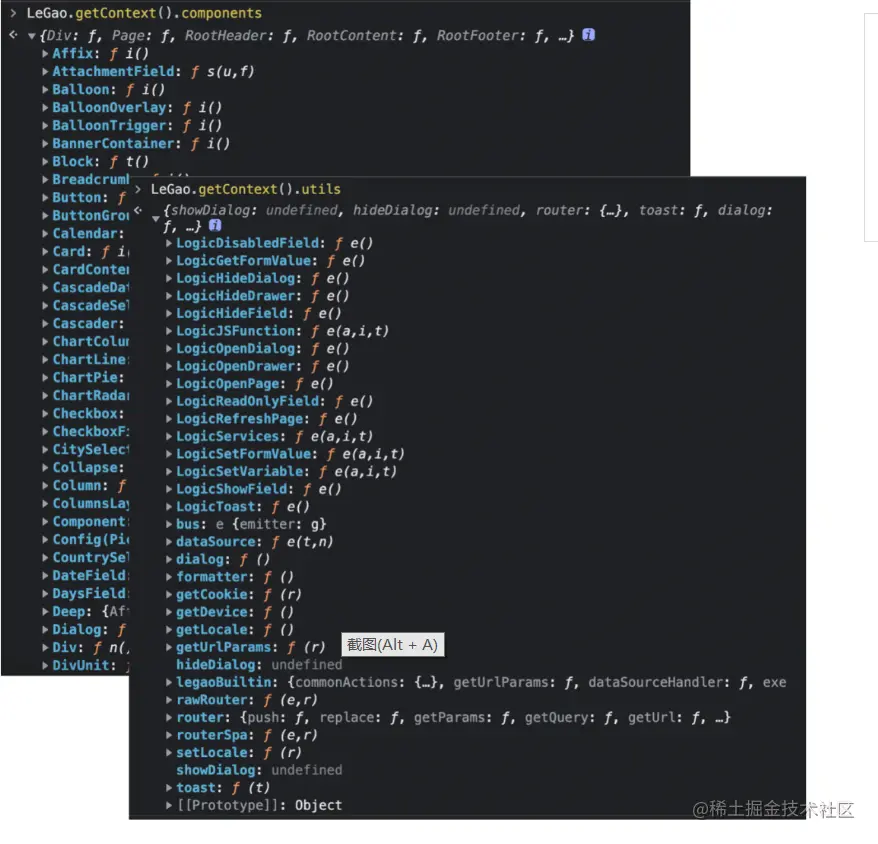Expand the getCookie function
878x844 pixels.
point(169,594)
